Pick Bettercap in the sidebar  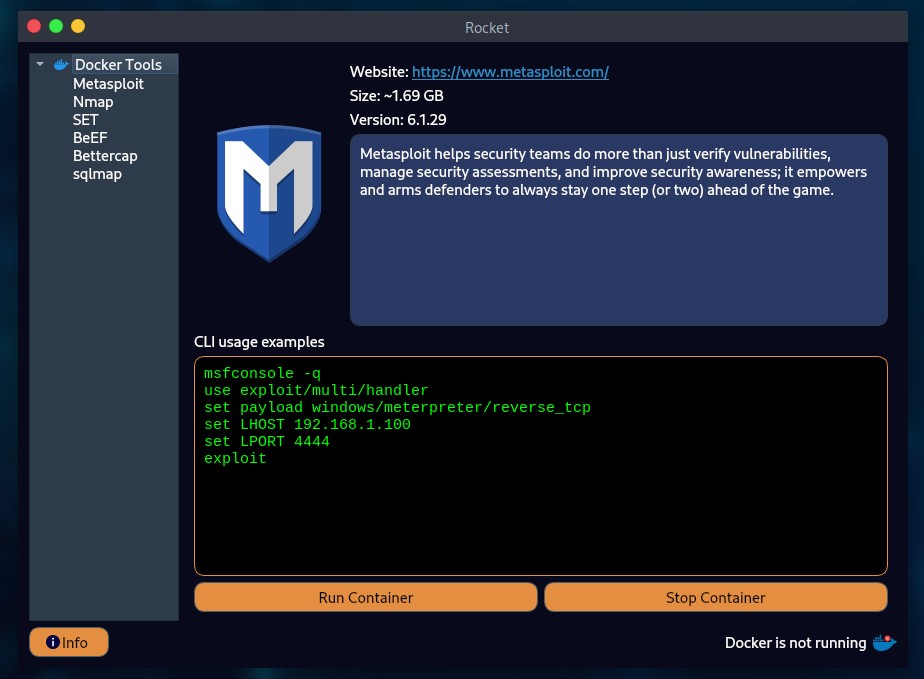[105, 156]
